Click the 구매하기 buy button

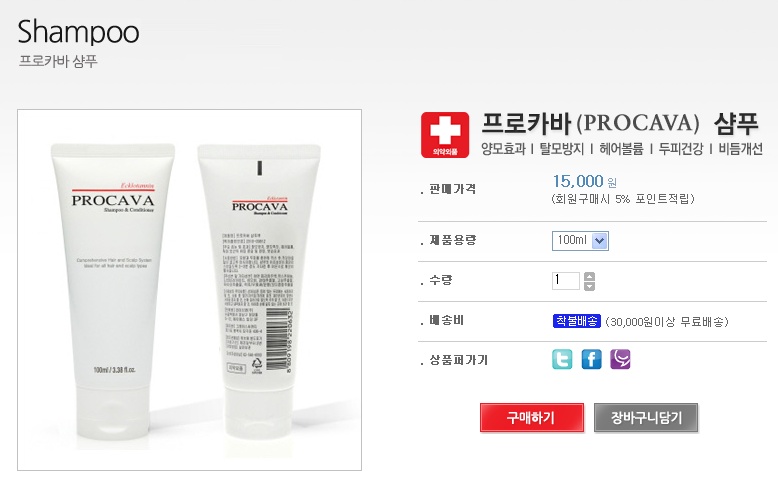(531, 418)
